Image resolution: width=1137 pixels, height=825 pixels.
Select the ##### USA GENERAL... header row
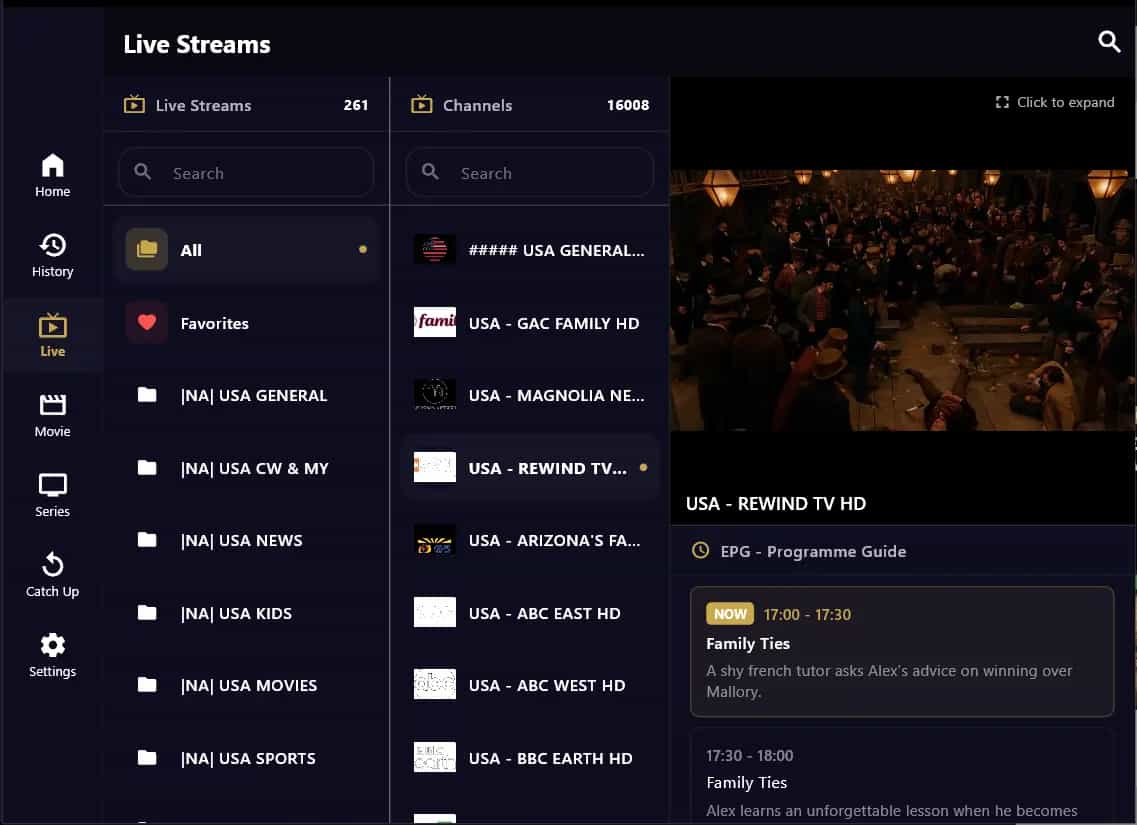pyautogui.click(x=530, y=249)
